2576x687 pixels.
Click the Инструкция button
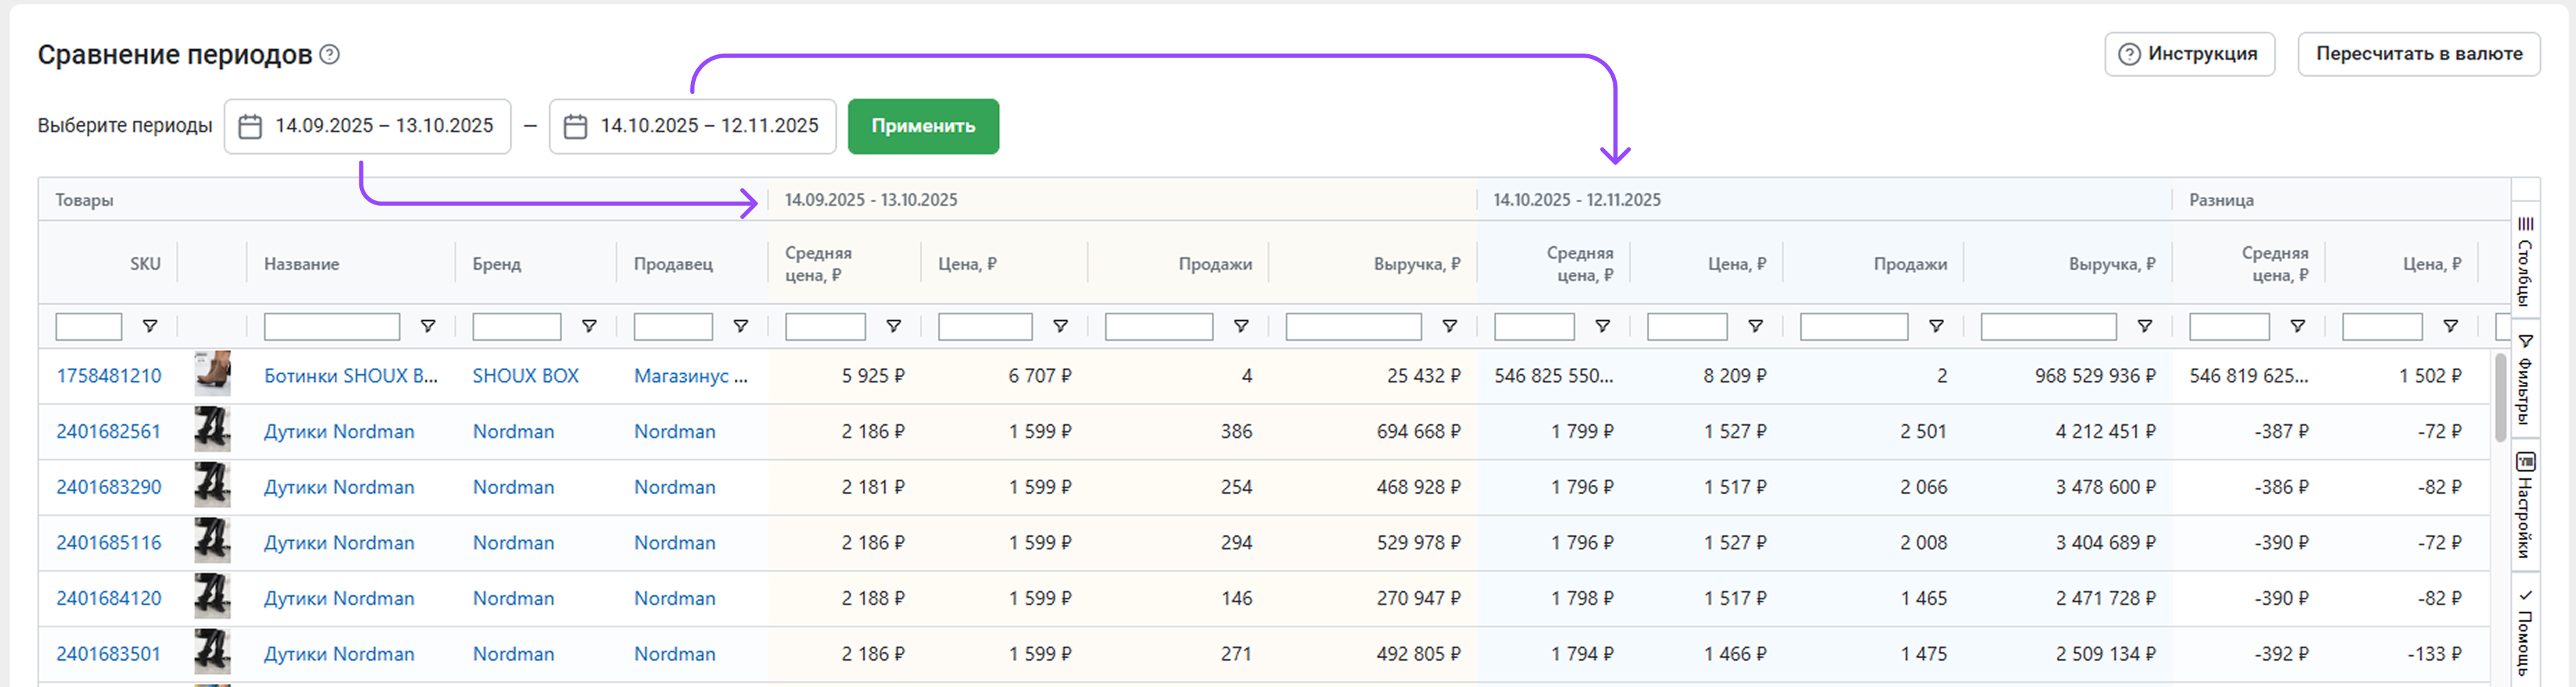click(2189, 54)
